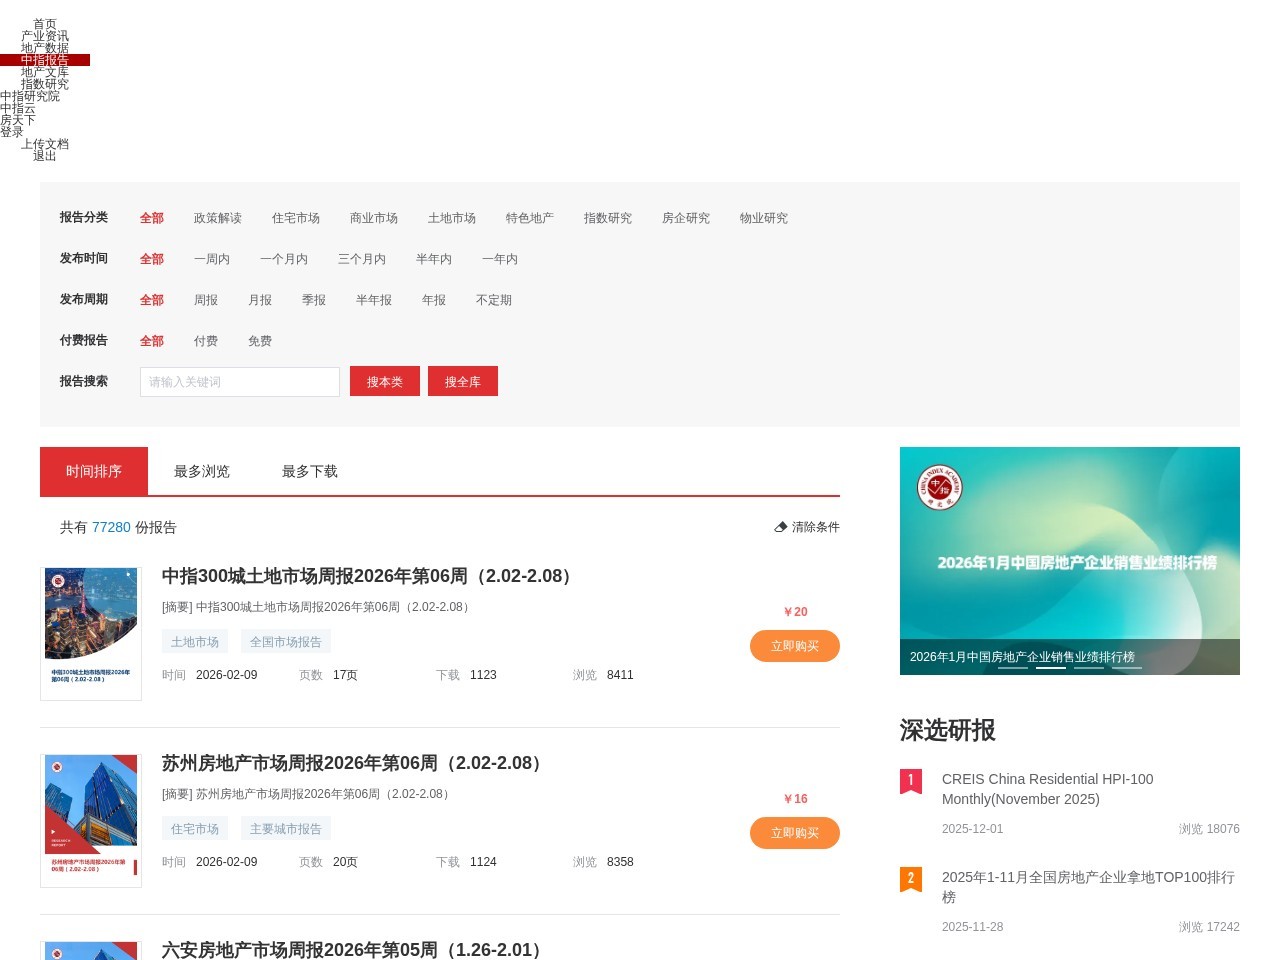
Task: Click the 中指 logo on the banner
Action: click(940, 487)
